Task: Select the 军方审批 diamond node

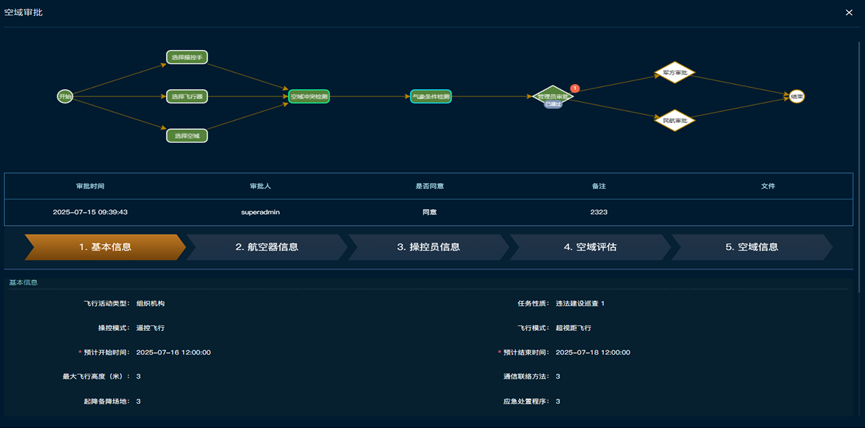Action: pos(675,73)
